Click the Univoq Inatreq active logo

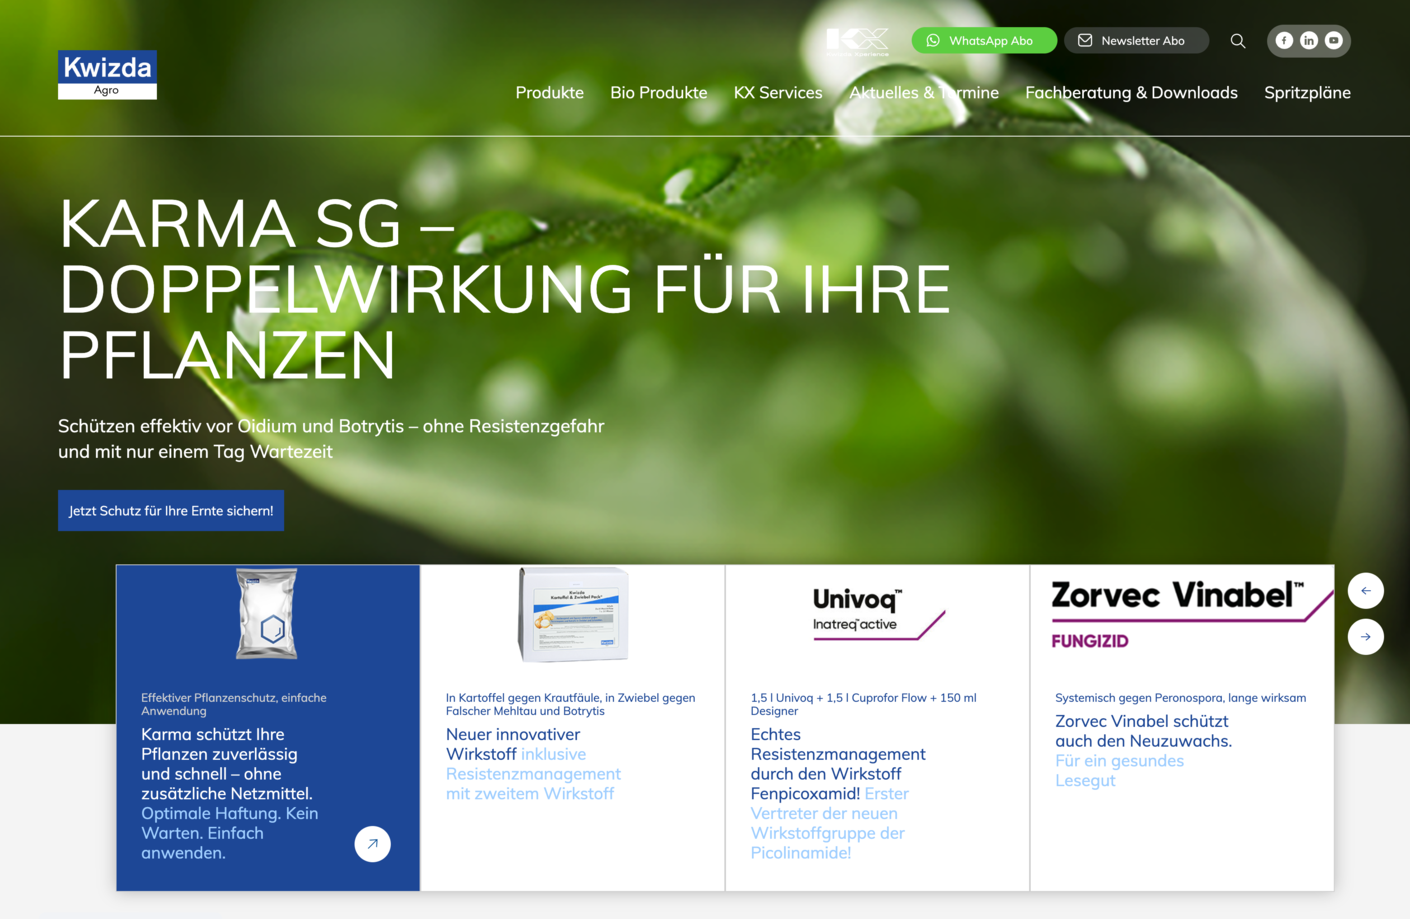click(x=878, y=614)
